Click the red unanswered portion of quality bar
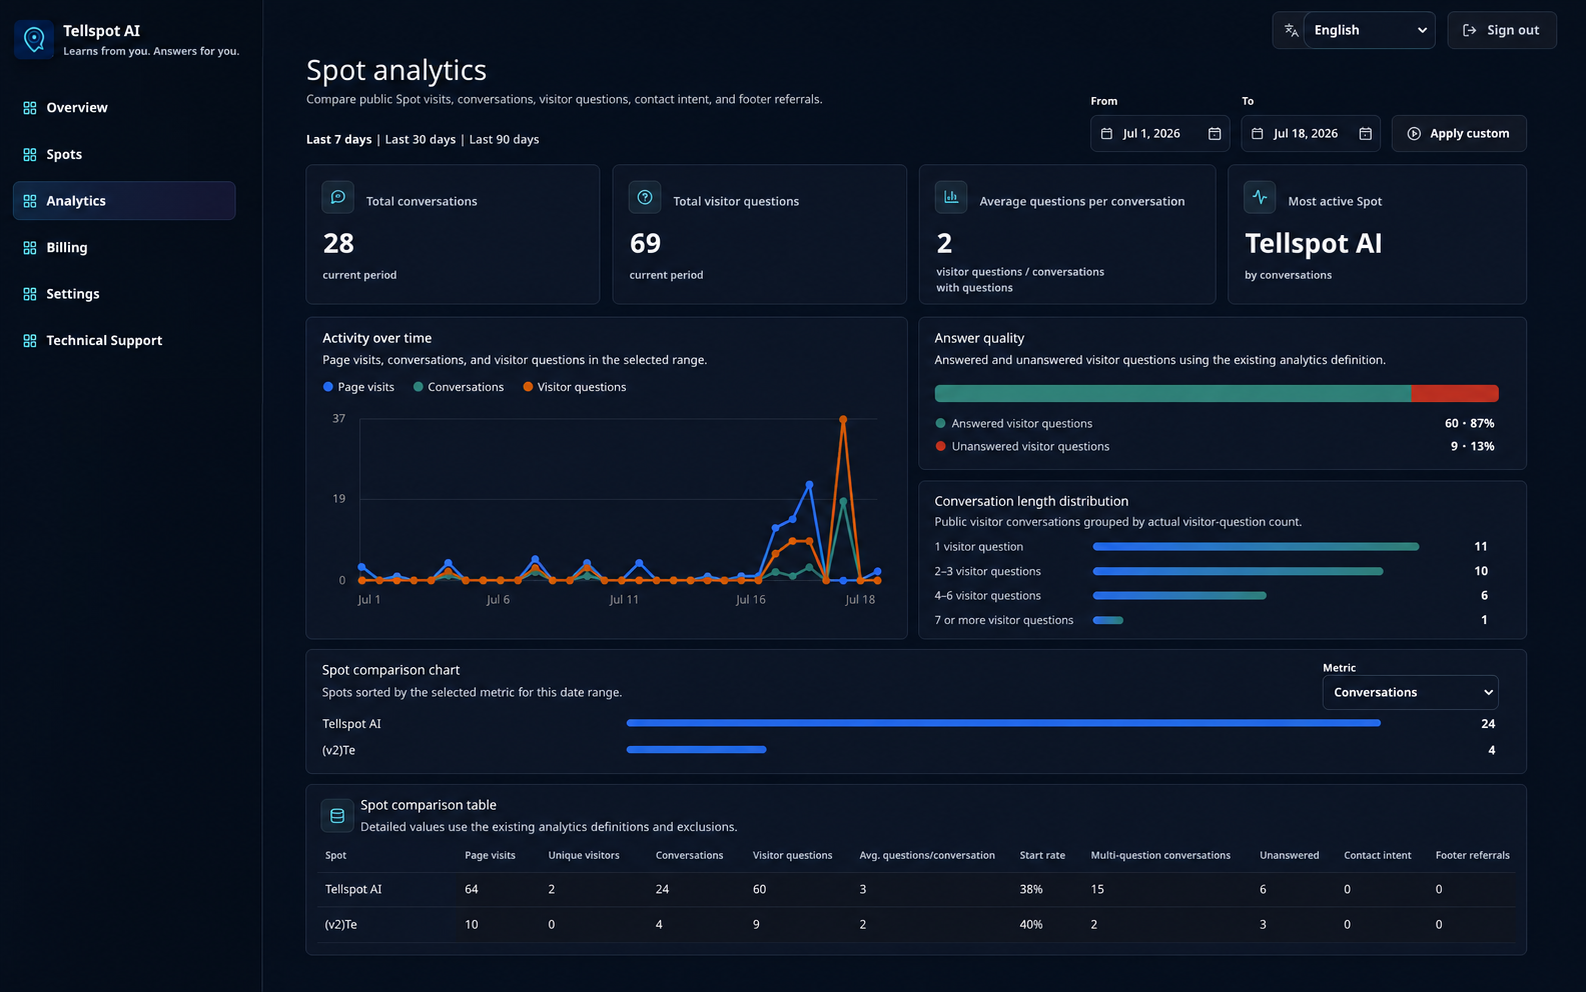This screenshot has height=992, width=1586. click(1455, 394)
